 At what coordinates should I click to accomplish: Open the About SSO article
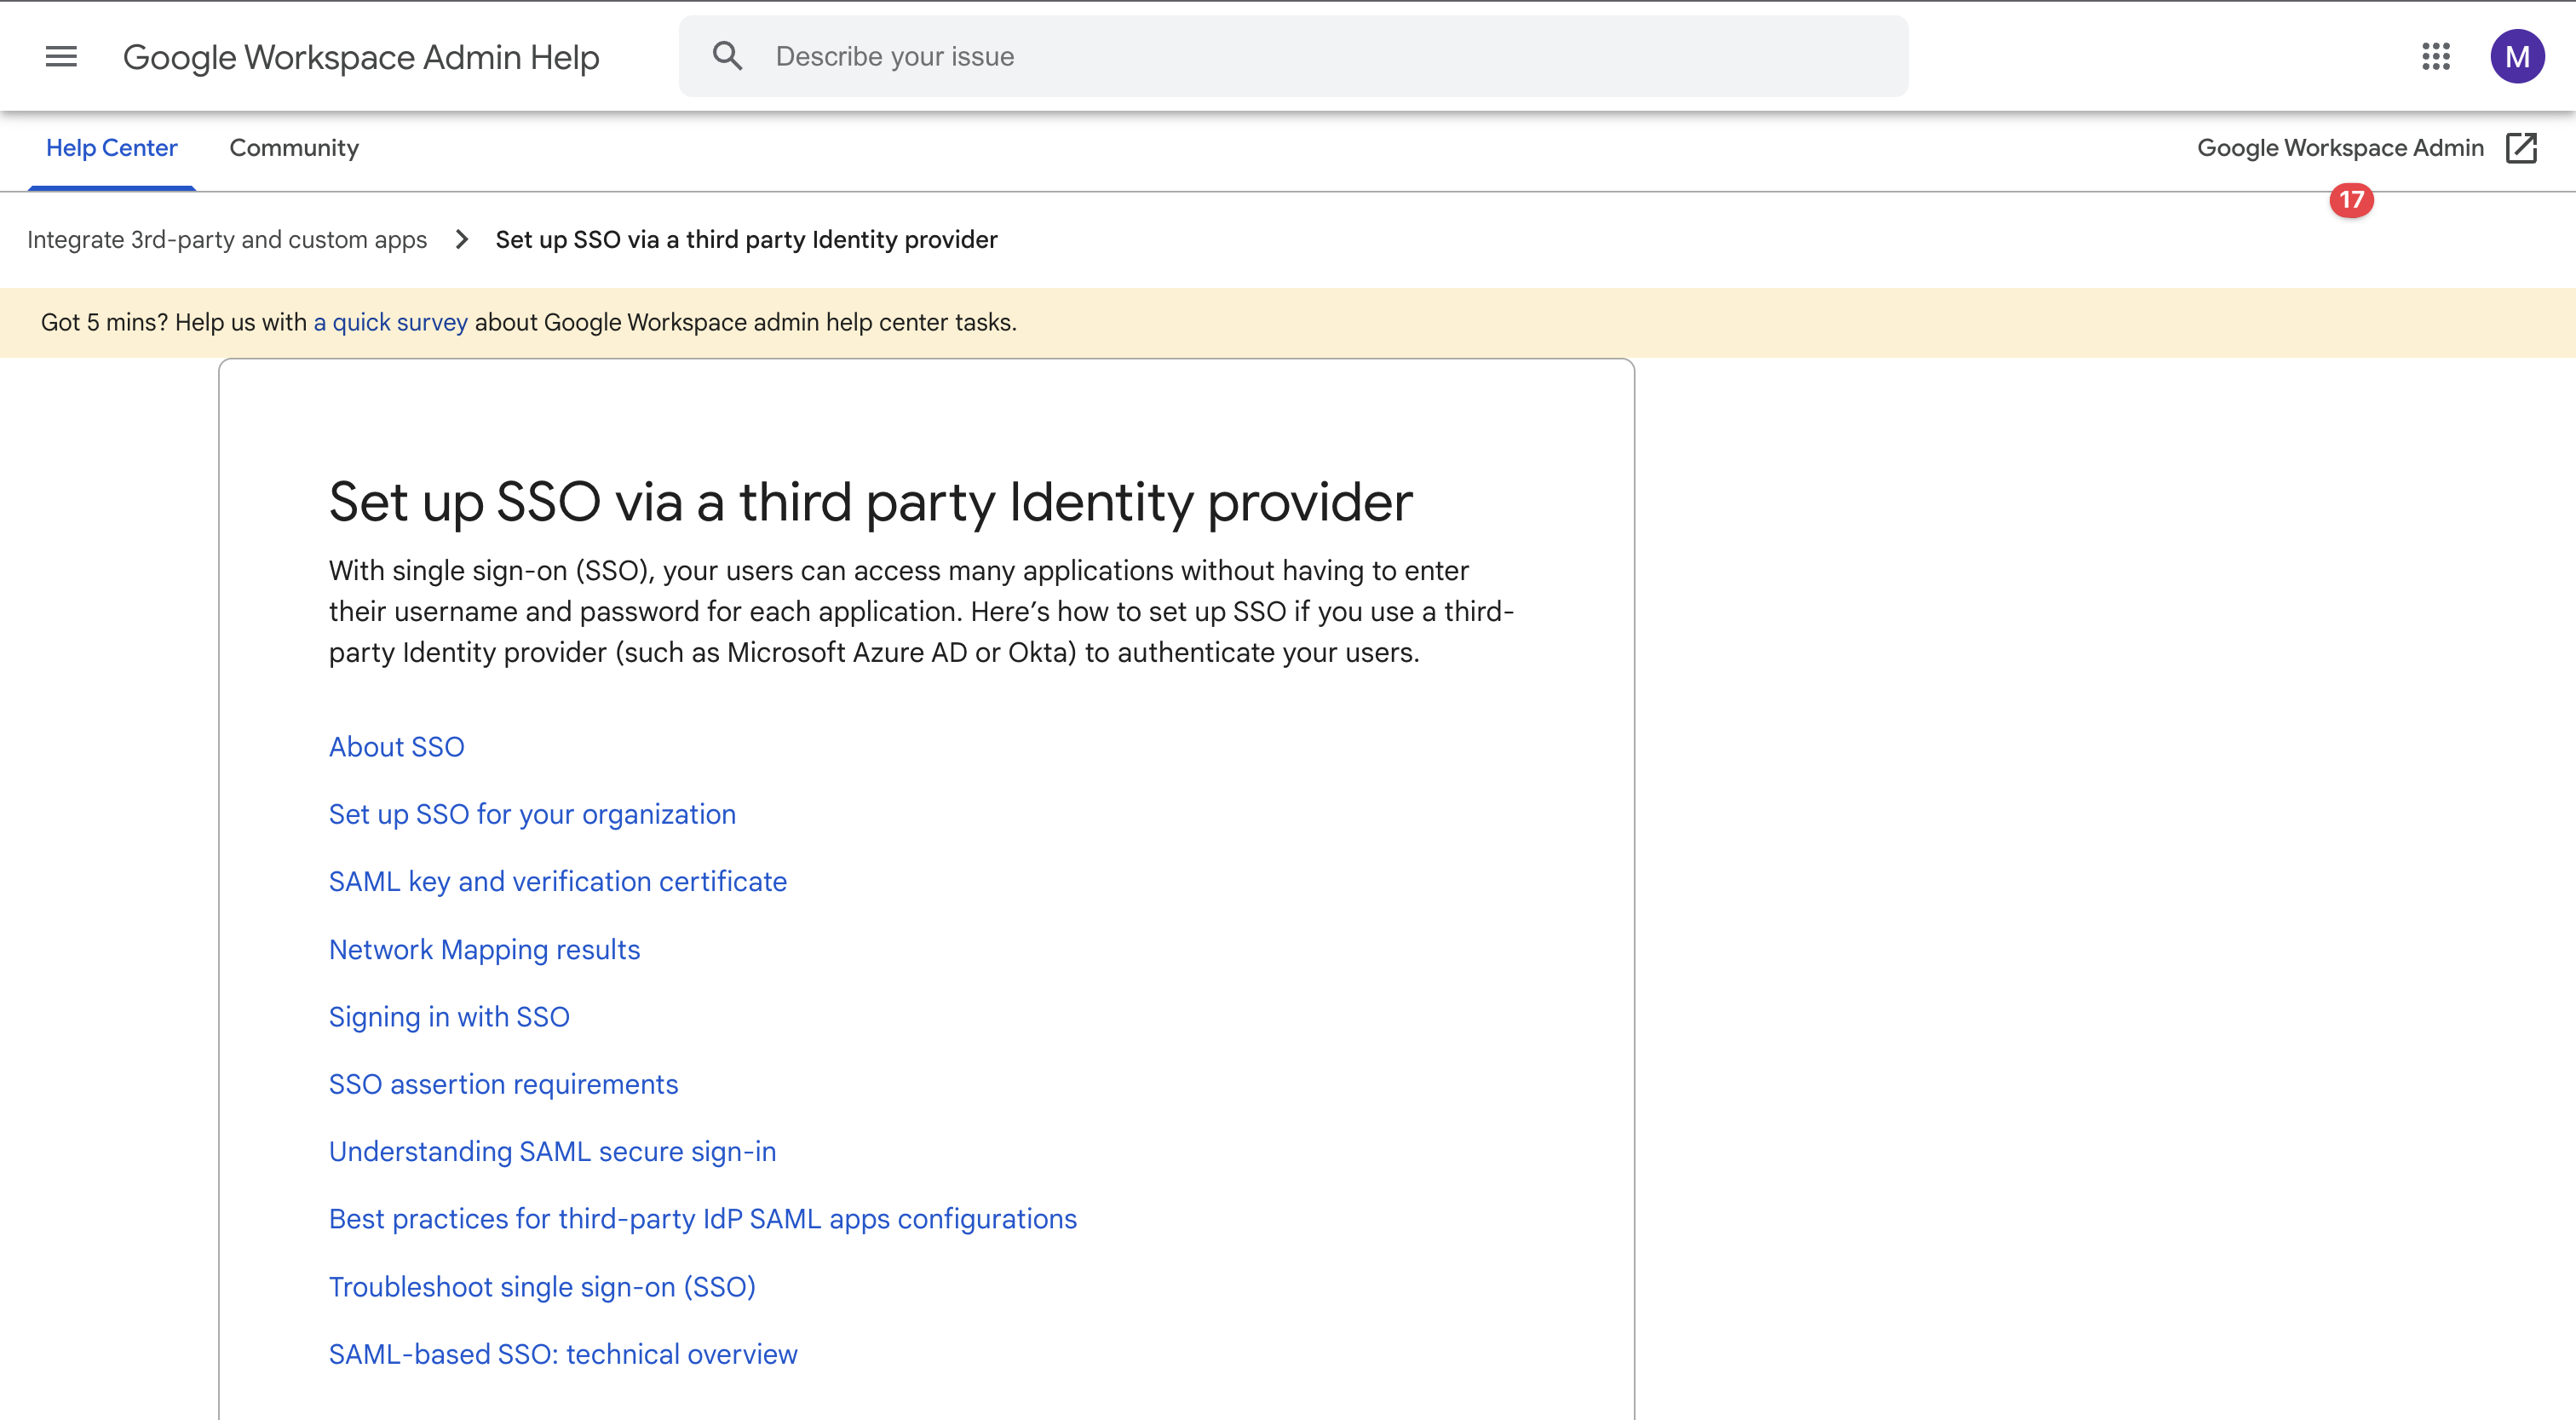click(396, 747)
